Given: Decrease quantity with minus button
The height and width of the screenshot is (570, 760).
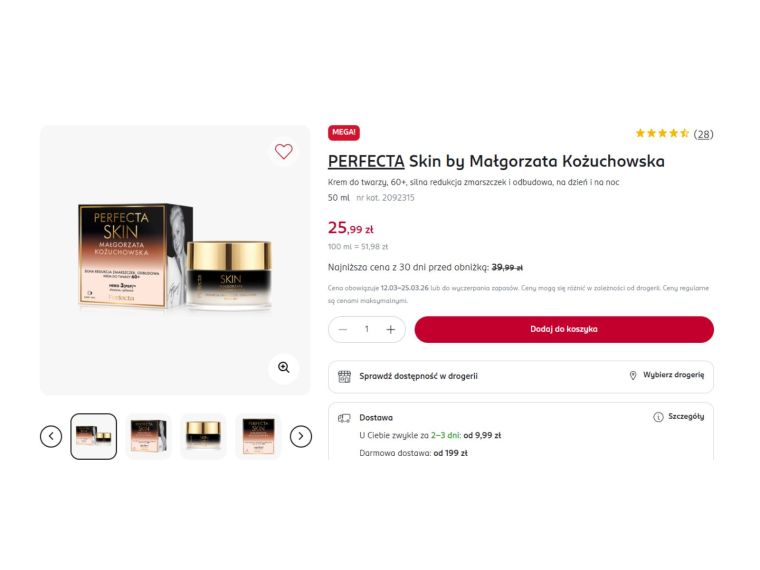Looking at the screenshot, I should 343,330.
